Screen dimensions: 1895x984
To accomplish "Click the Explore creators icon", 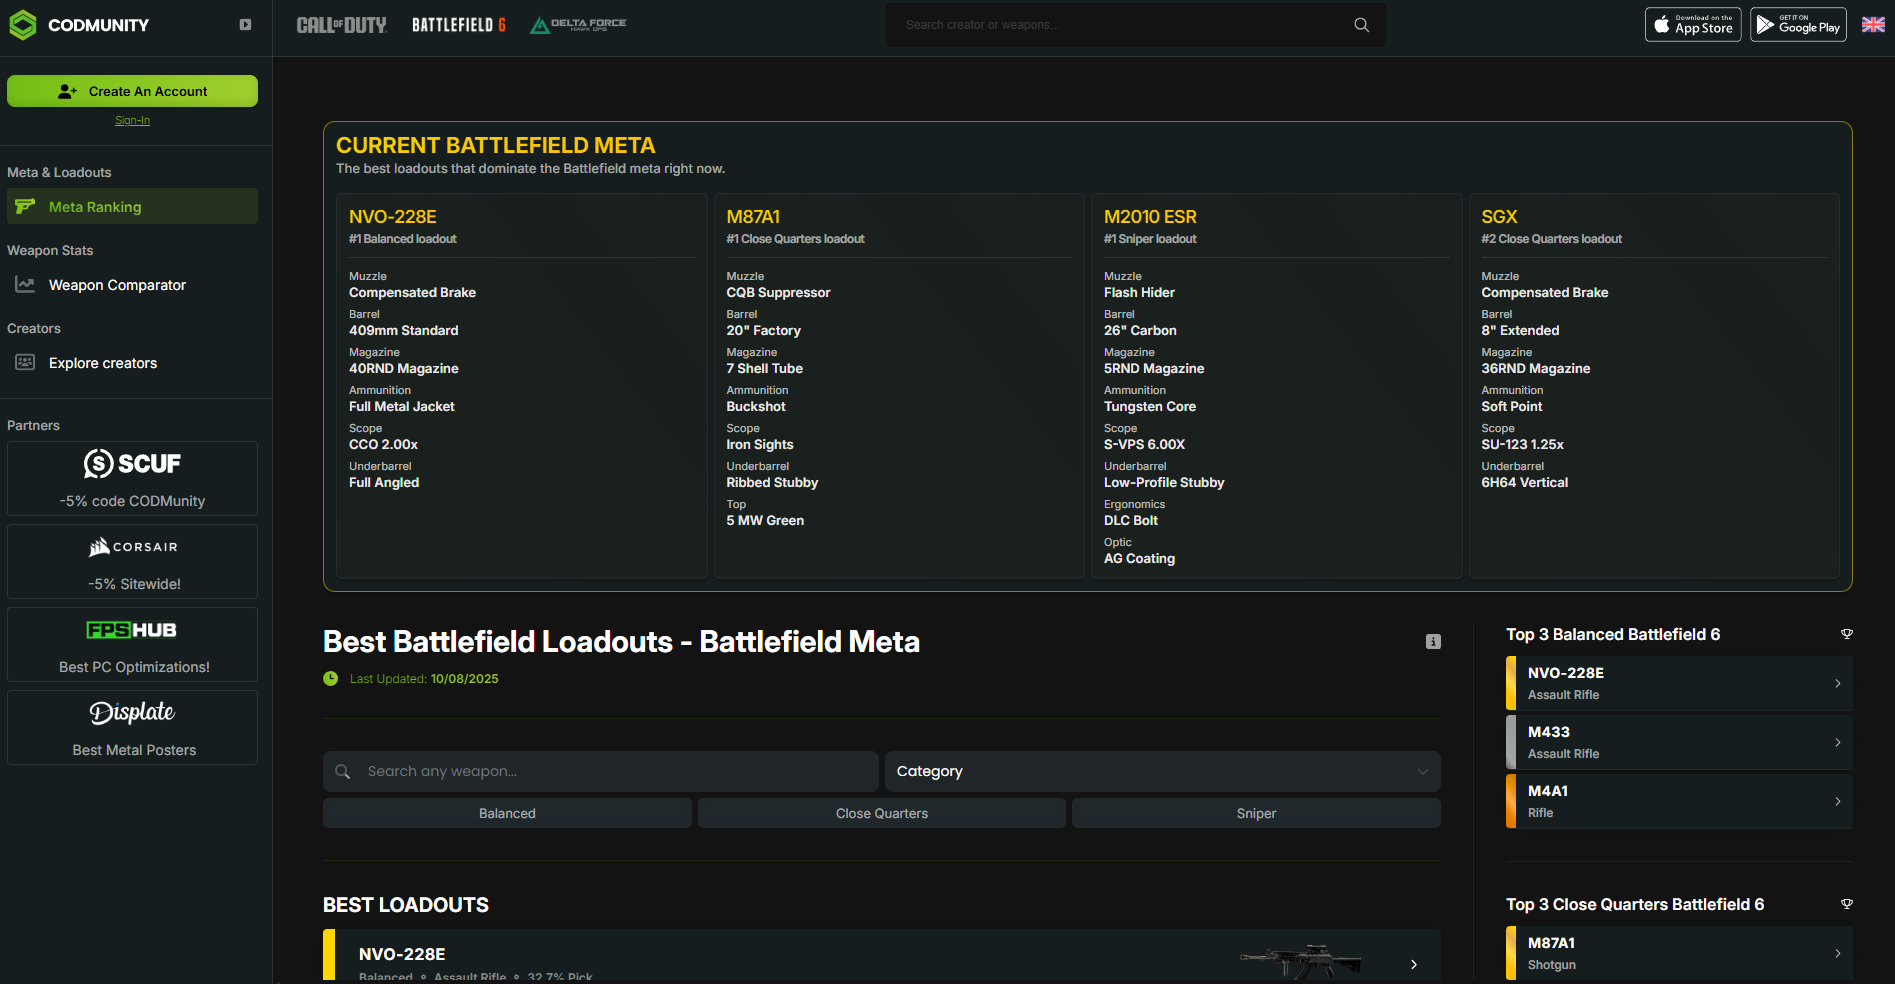I will [x=25, y=362].
